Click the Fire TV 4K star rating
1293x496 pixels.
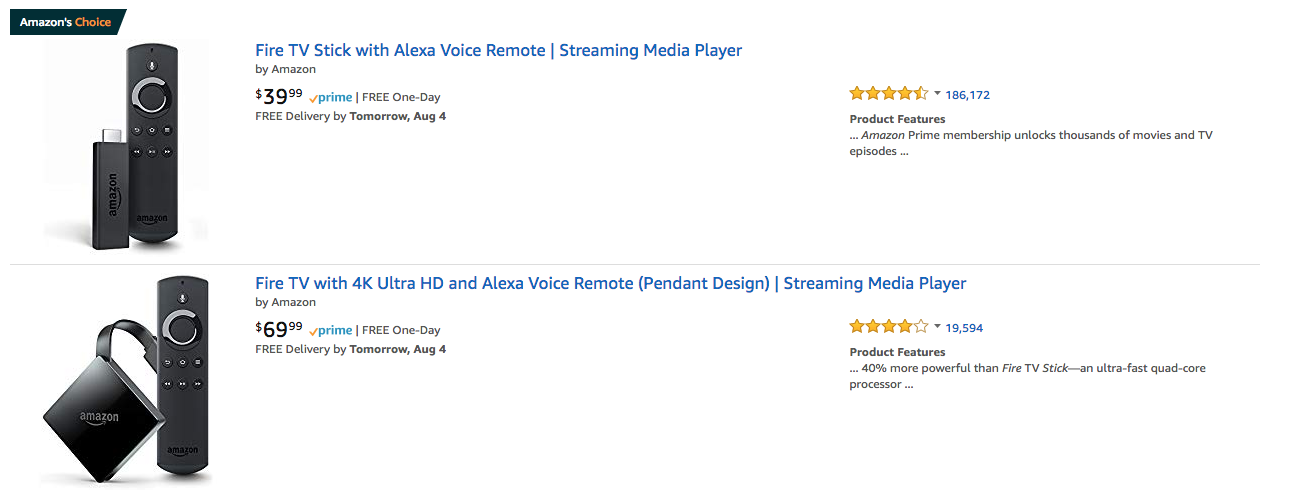pos(888,327)
